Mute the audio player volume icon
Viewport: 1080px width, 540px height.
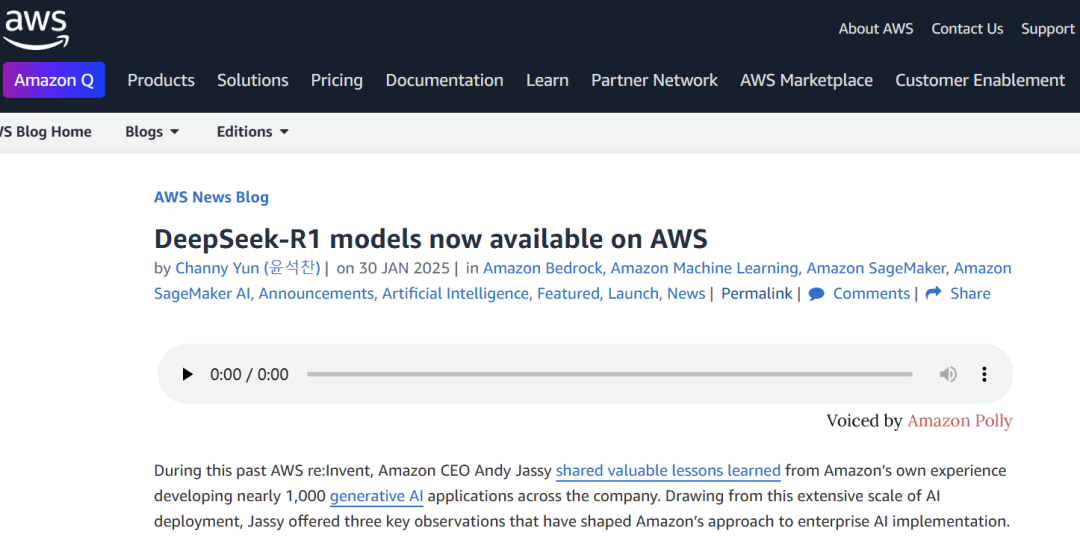pos(948,374)
